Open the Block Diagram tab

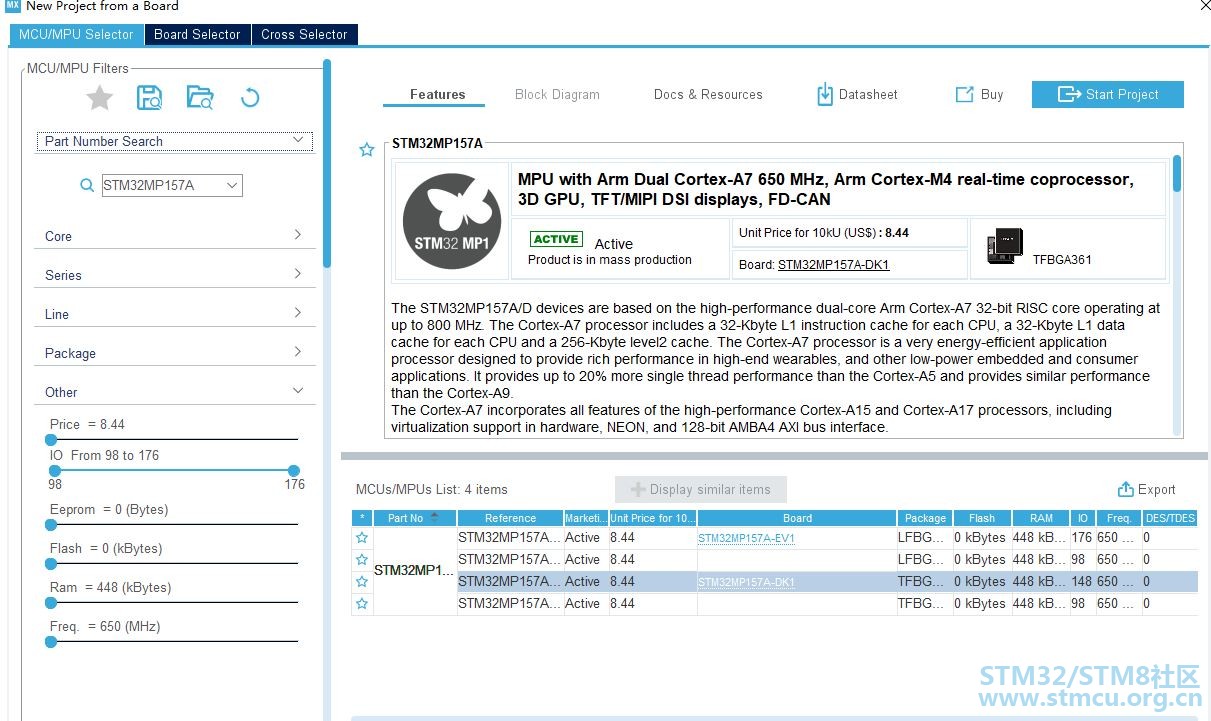[557, 94]
